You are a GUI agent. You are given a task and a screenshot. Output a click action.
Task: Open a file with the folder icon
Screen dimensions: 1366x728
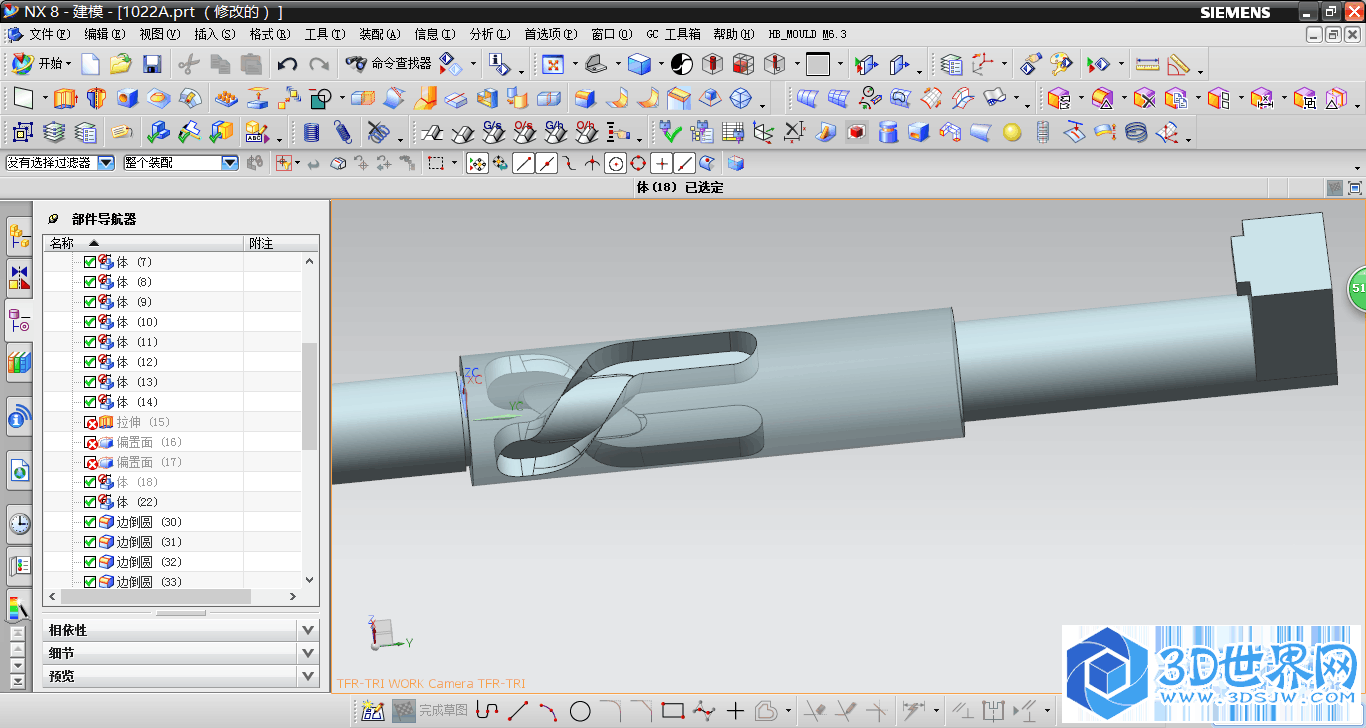pos(121,64)
